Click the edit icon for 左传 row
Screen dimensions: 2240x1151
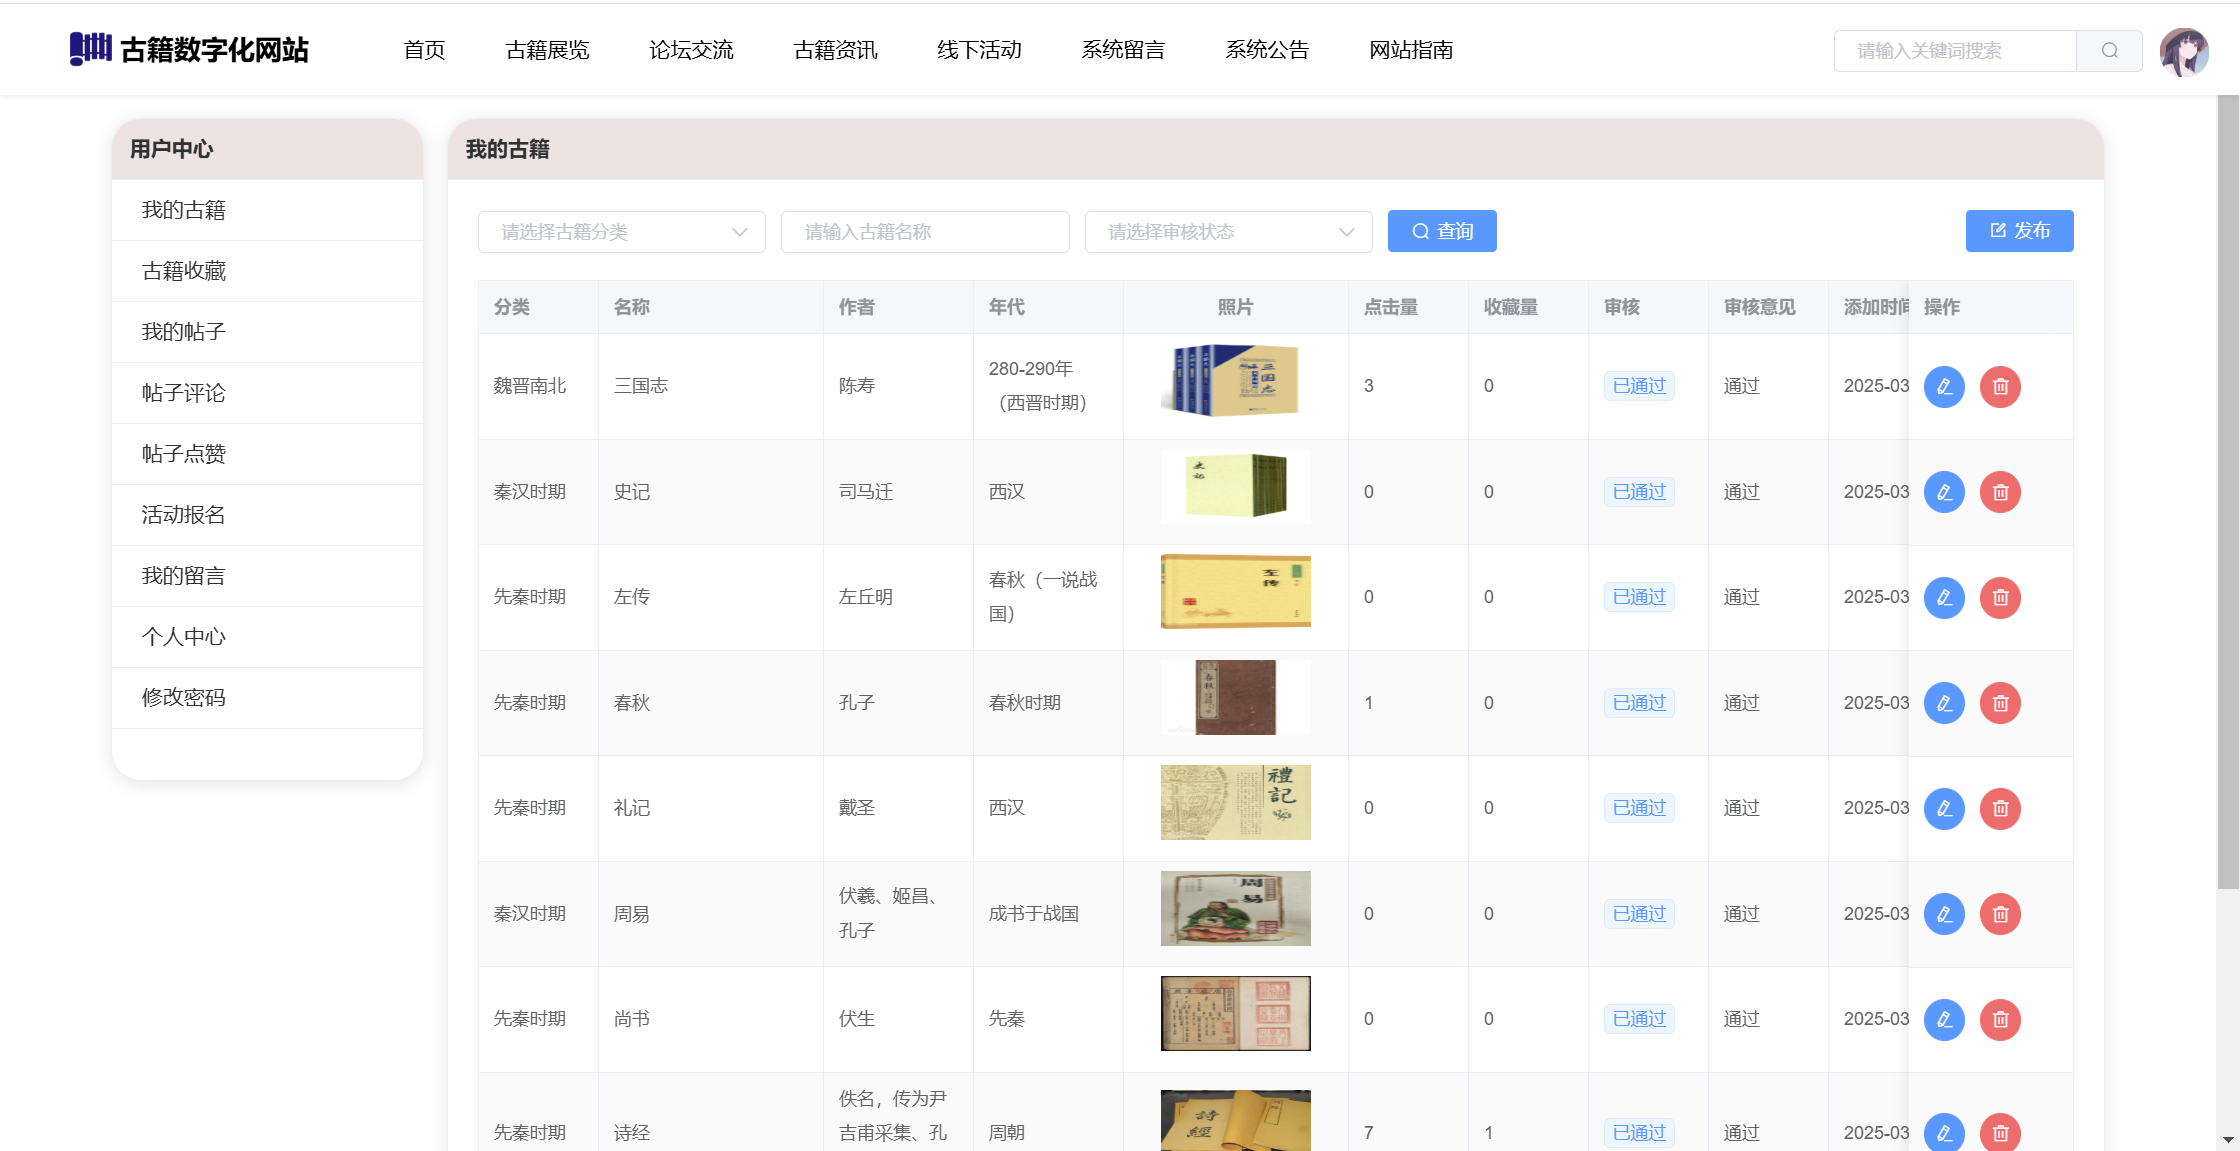pyautogui.click(x=1944, y=598)
